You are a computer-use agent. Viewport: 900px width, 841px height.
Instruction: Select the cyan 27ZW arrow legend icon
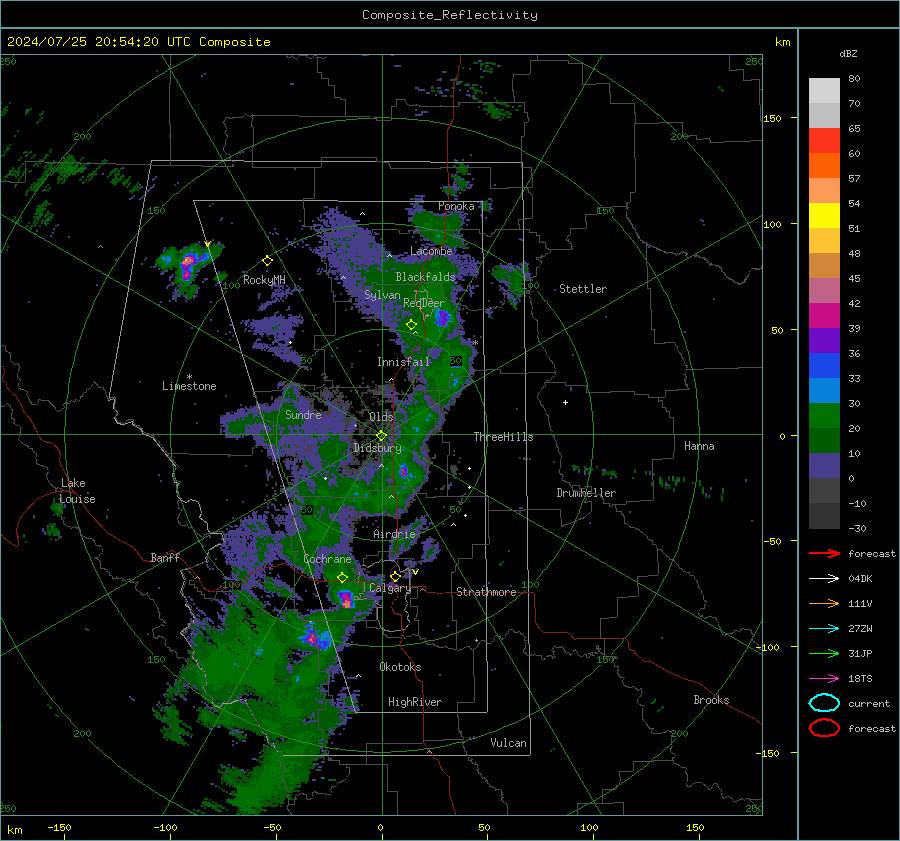point(824,629)
